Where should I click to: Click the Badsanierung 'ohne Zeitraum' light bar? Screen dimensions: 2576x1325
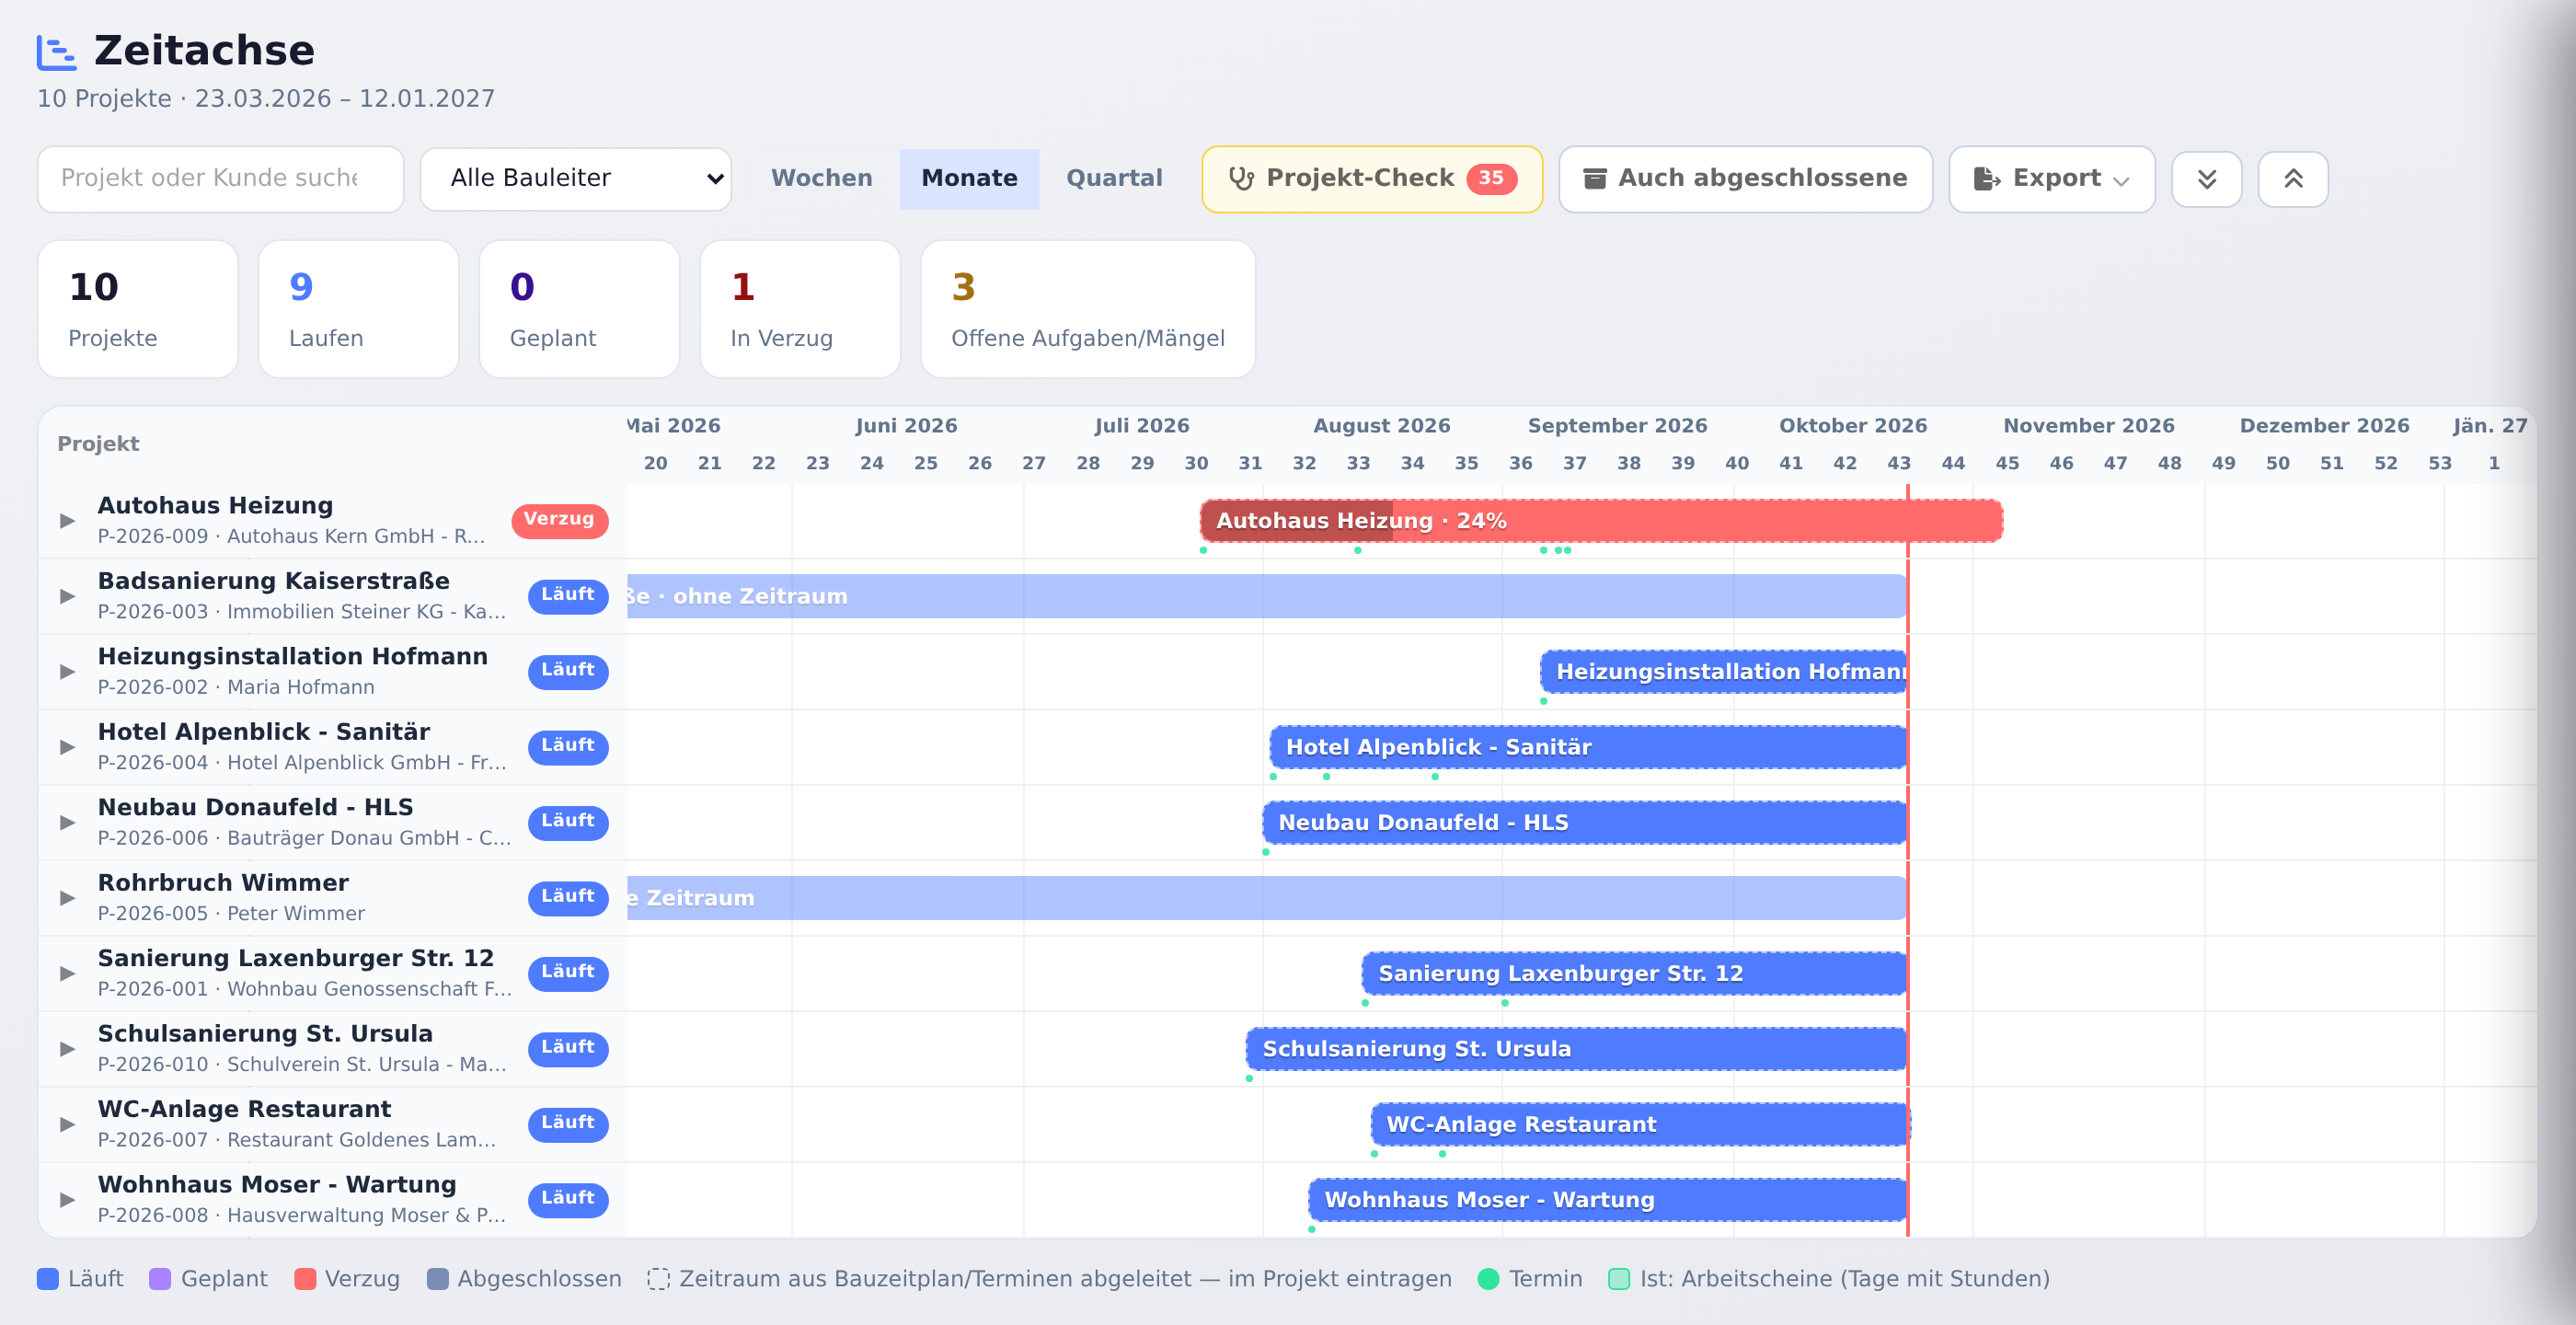pyautogui.click(x=1267, y=596)
